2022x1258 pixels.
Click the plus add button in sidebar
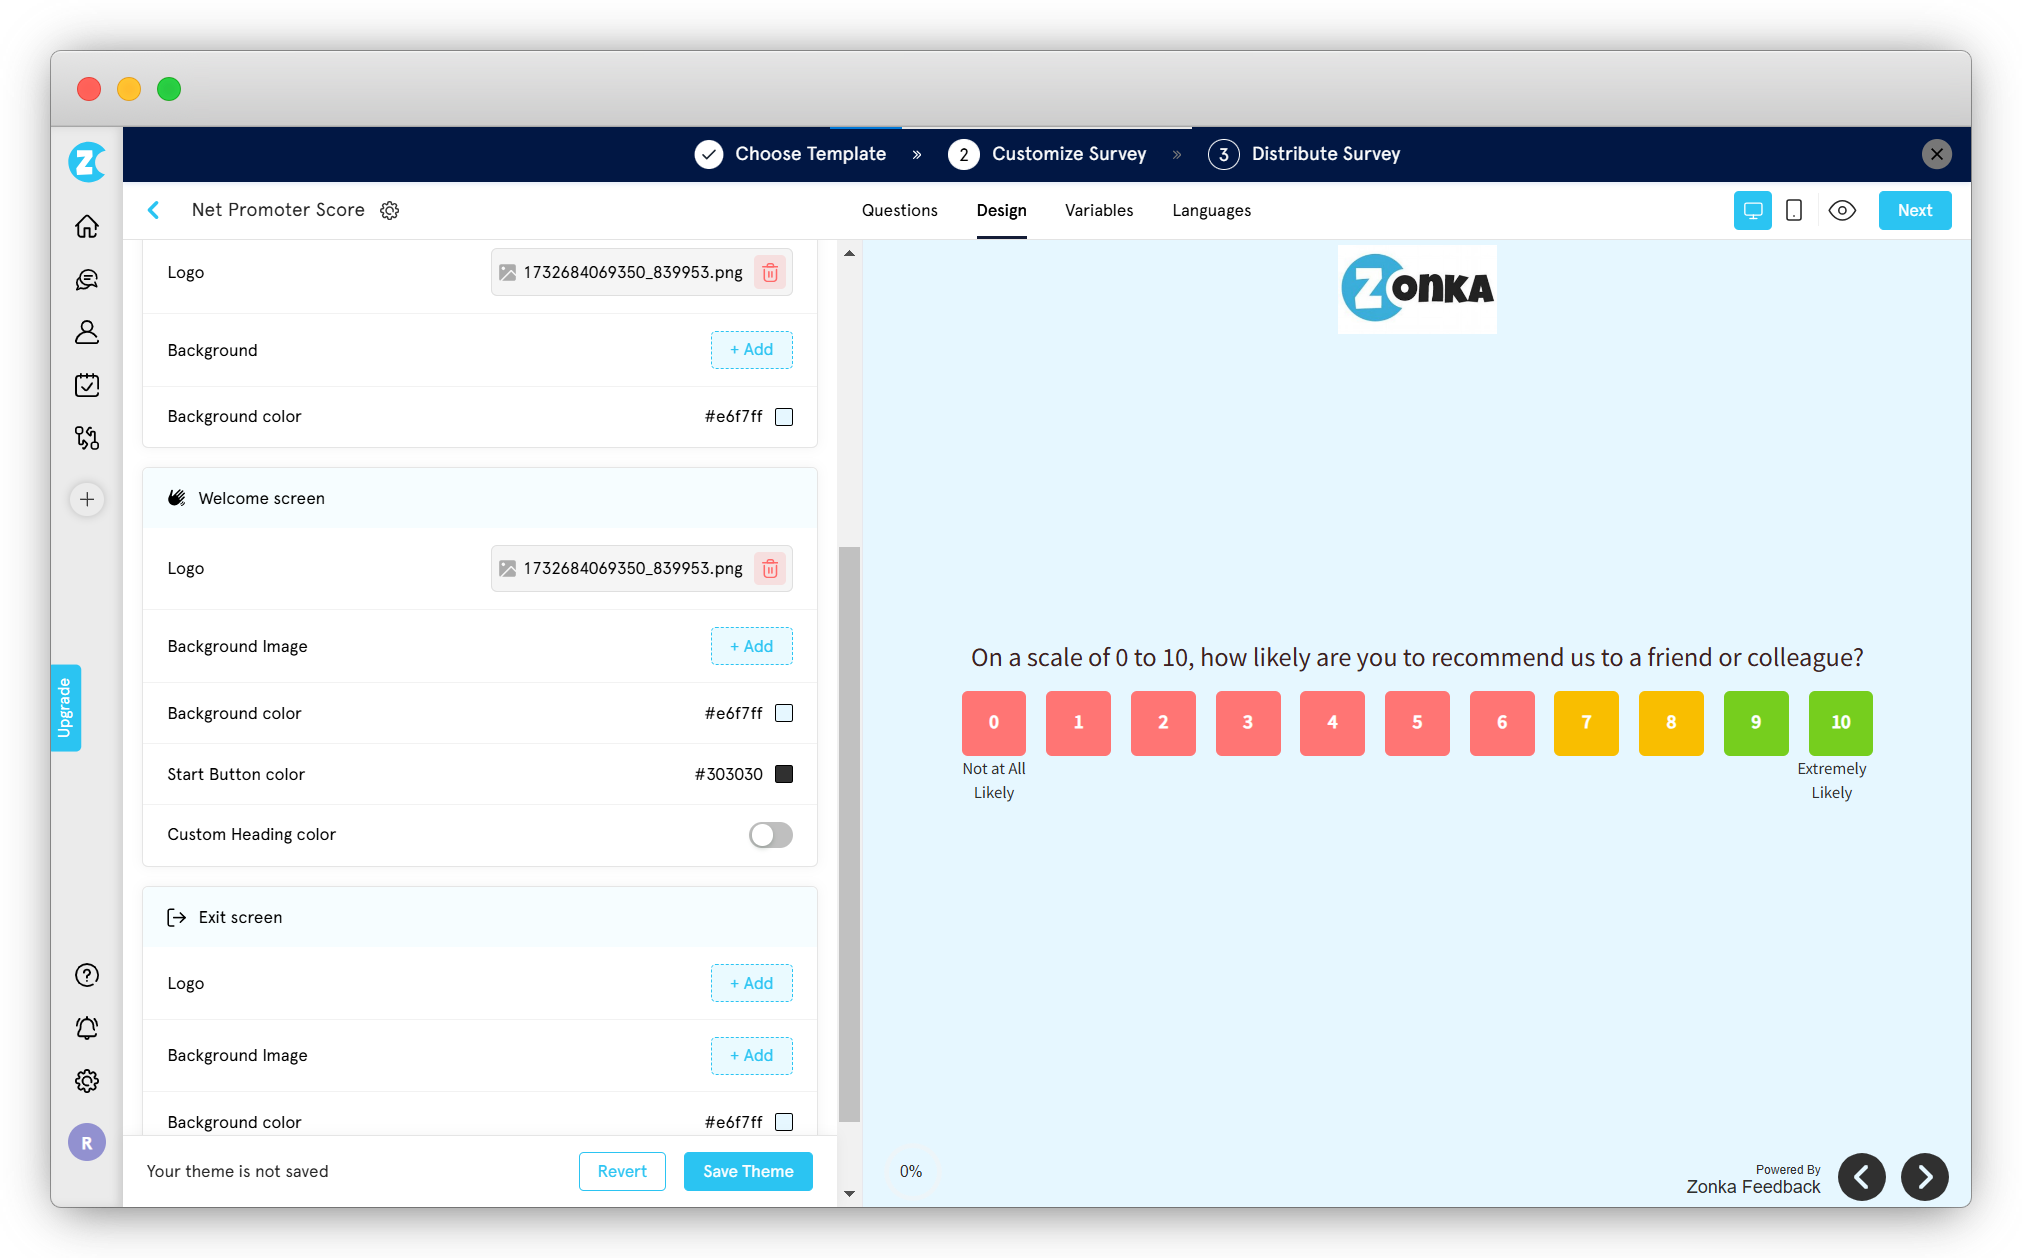[x=87, y=499]
